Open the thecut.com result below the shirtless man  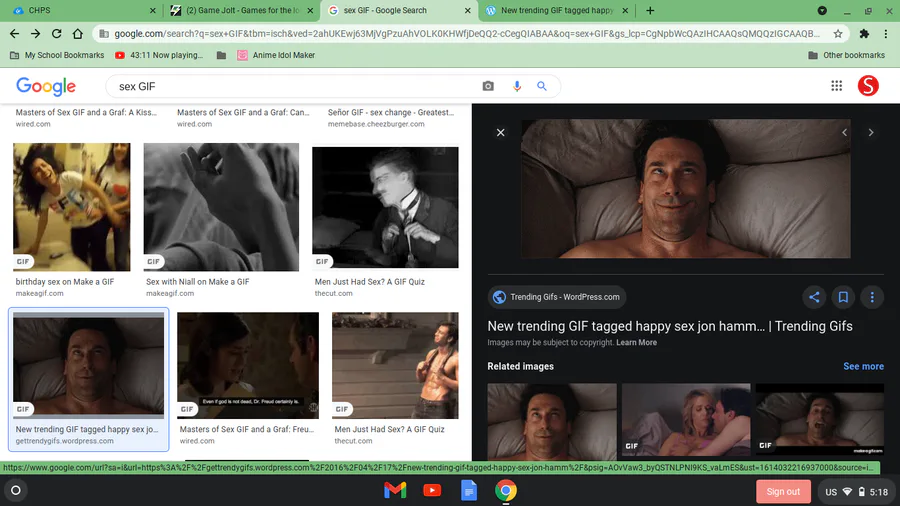390,435
